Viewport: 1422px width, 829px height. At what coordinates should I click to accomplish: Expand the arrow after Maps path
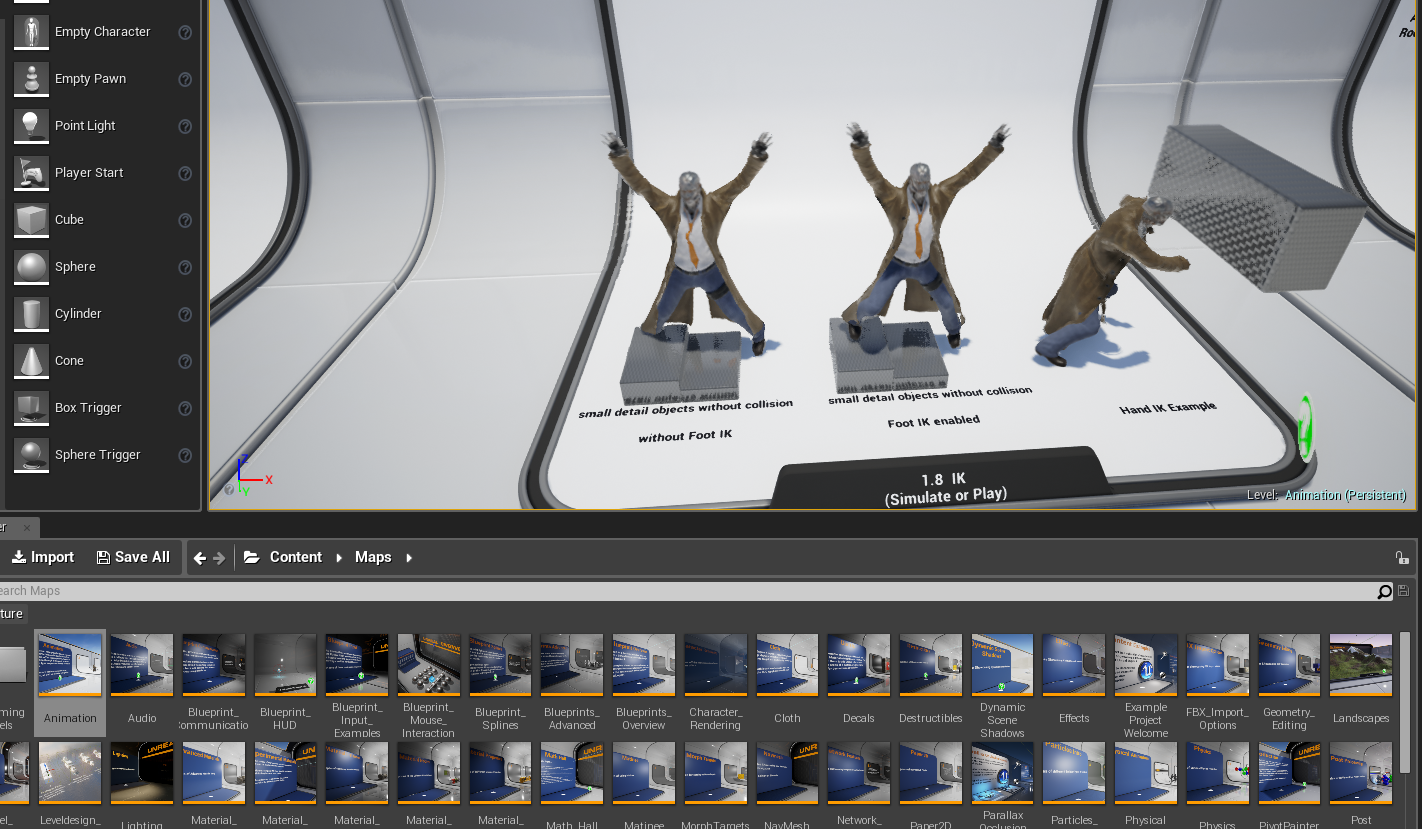tap(409, 557)
